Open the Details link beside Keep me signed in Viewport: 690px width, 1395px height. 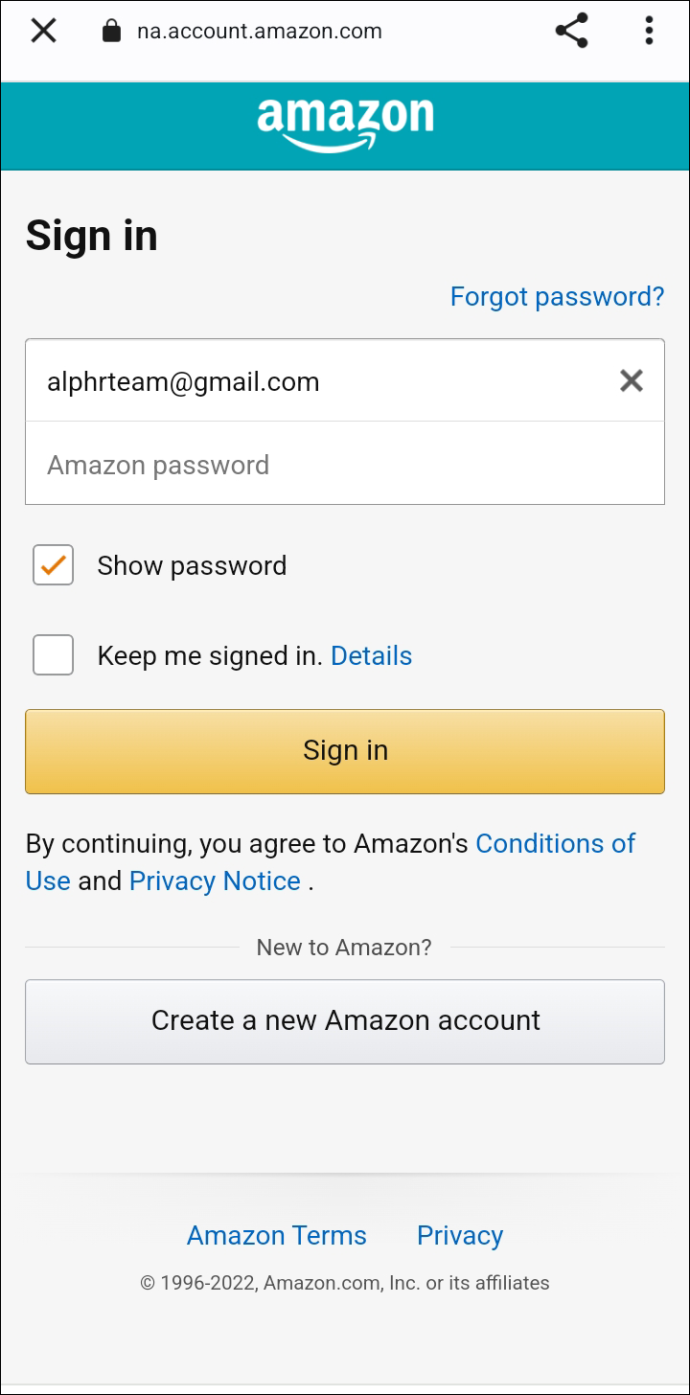(x=371, y=656)
